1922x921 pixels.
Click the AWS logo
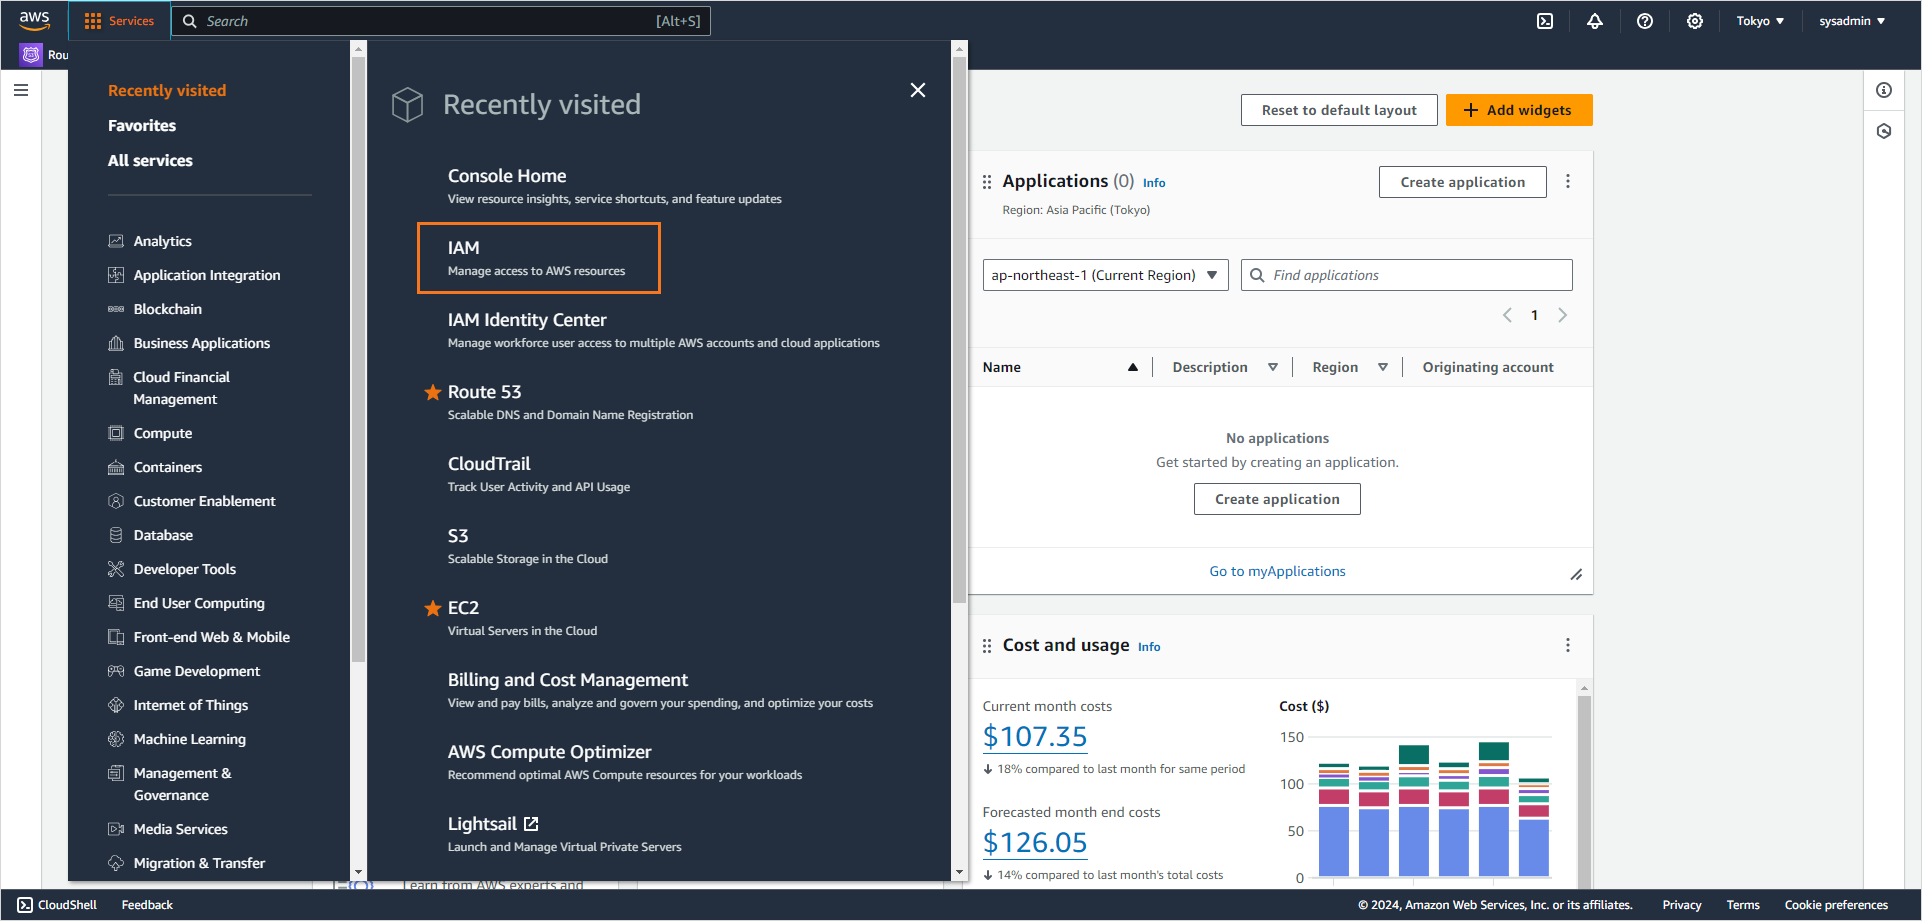(34, 20)
